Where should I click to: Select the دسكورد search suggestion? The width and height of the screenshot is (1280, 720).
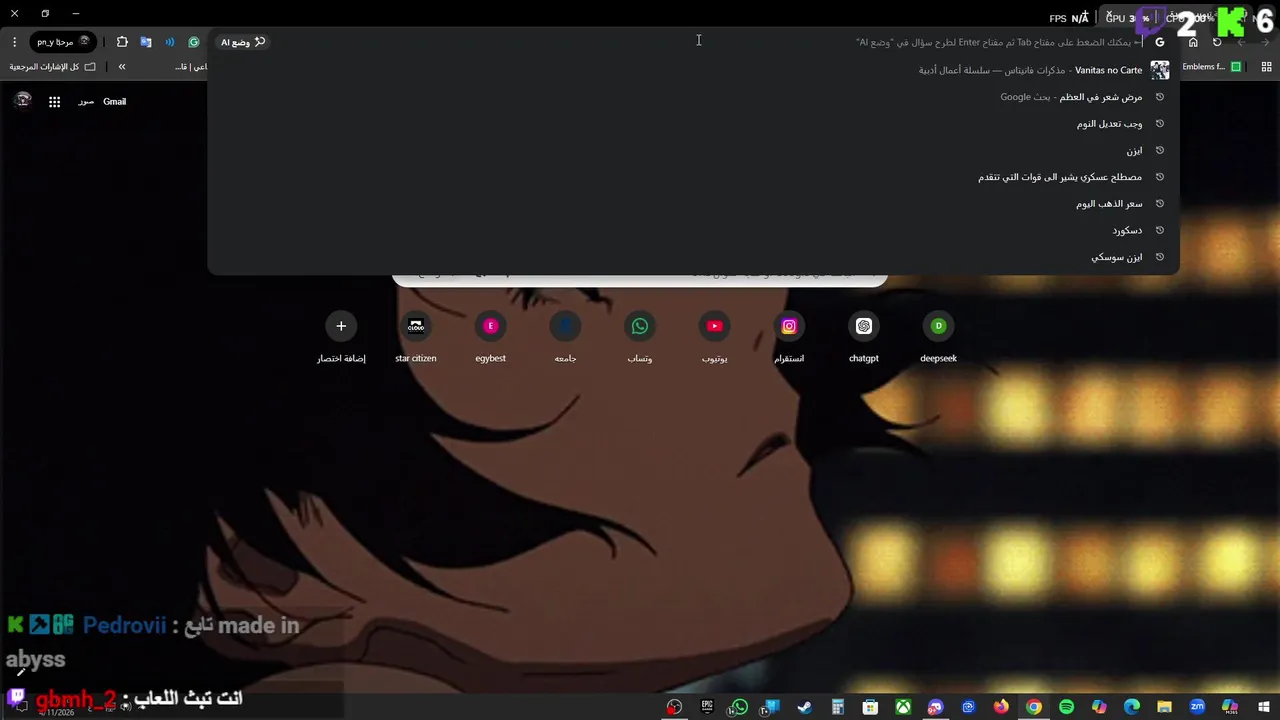693,230
